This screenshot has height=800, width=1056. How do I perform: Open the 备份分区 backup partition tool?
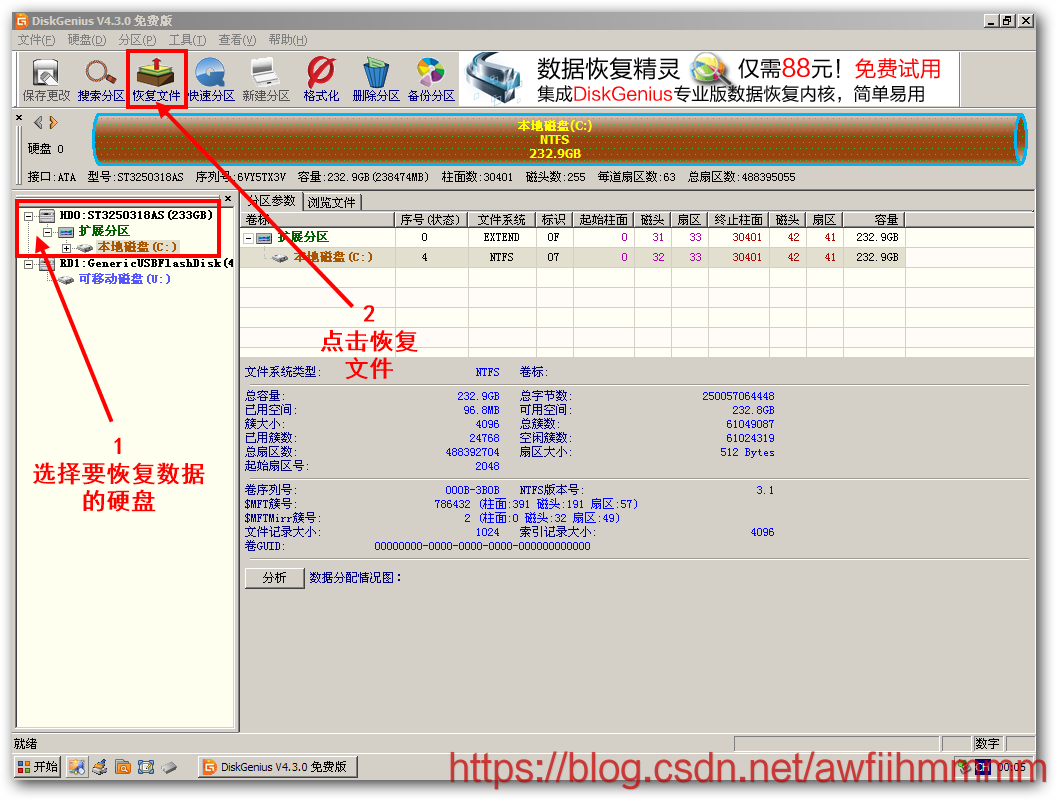(431, 79)
